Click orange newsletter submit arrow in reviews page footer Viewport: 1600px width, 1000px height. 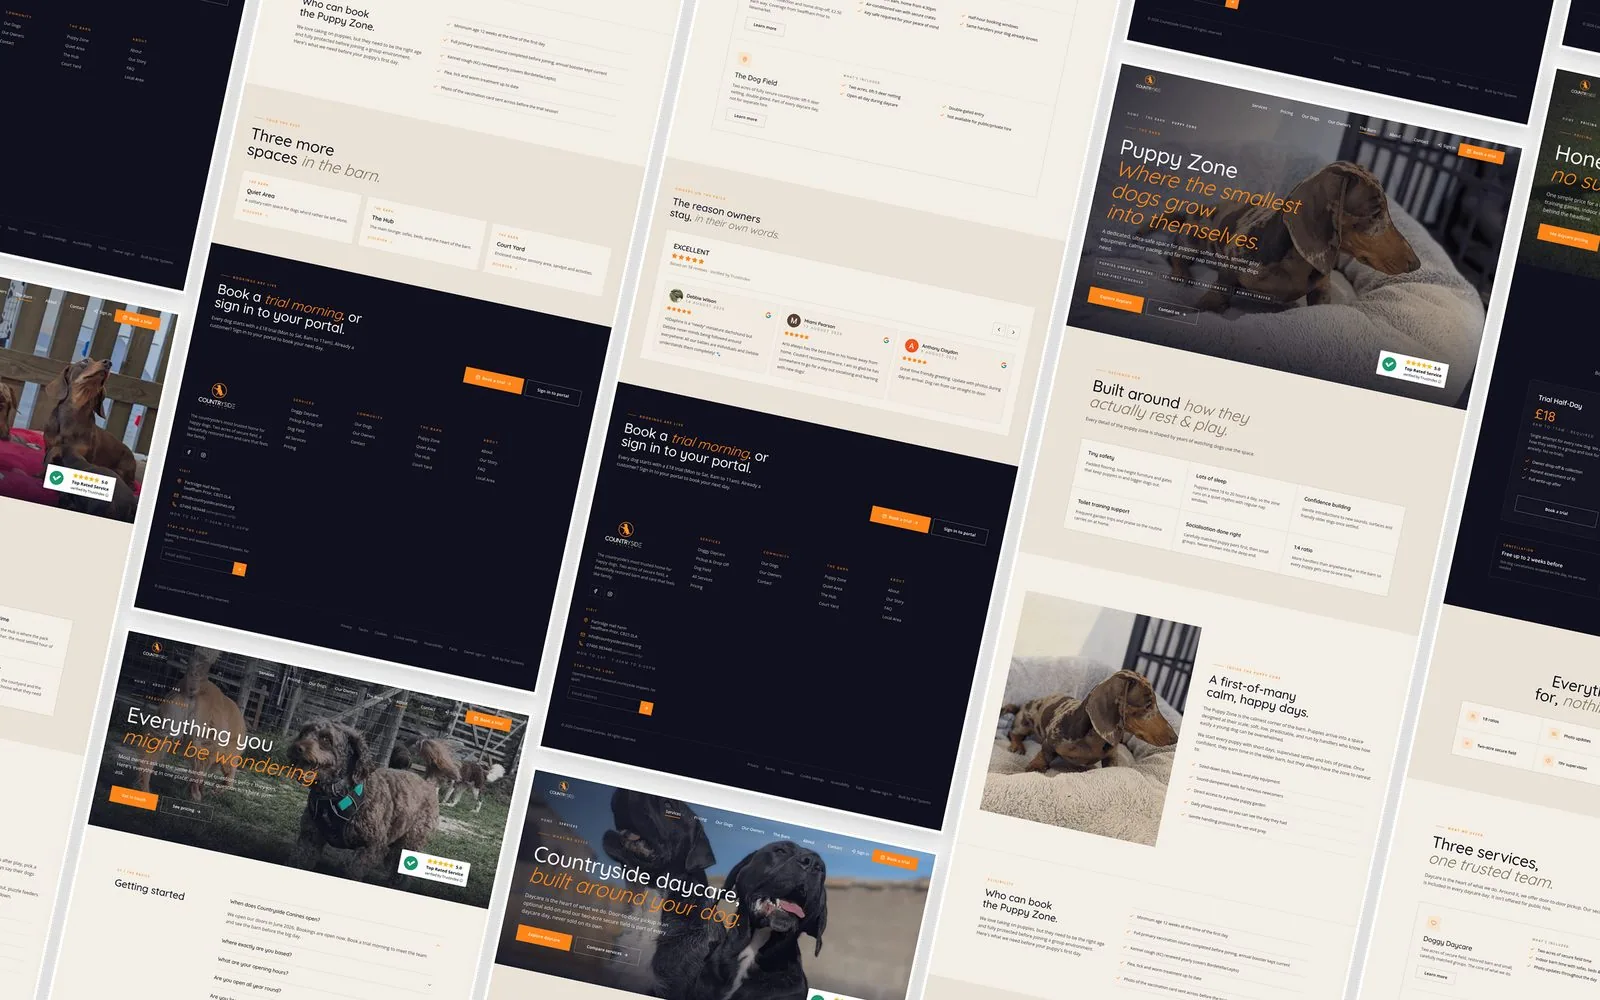[646, 708]
